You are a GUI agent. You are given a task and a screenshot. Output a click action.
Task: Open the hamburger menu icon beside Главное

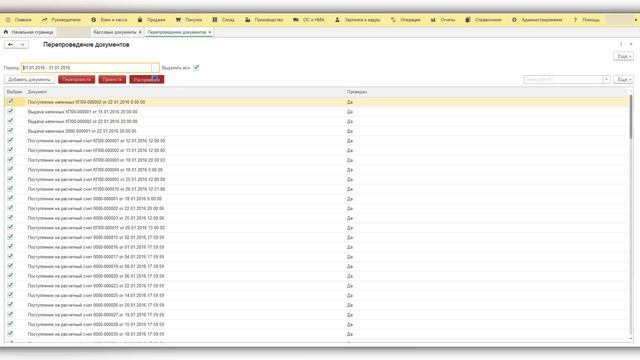8,20
